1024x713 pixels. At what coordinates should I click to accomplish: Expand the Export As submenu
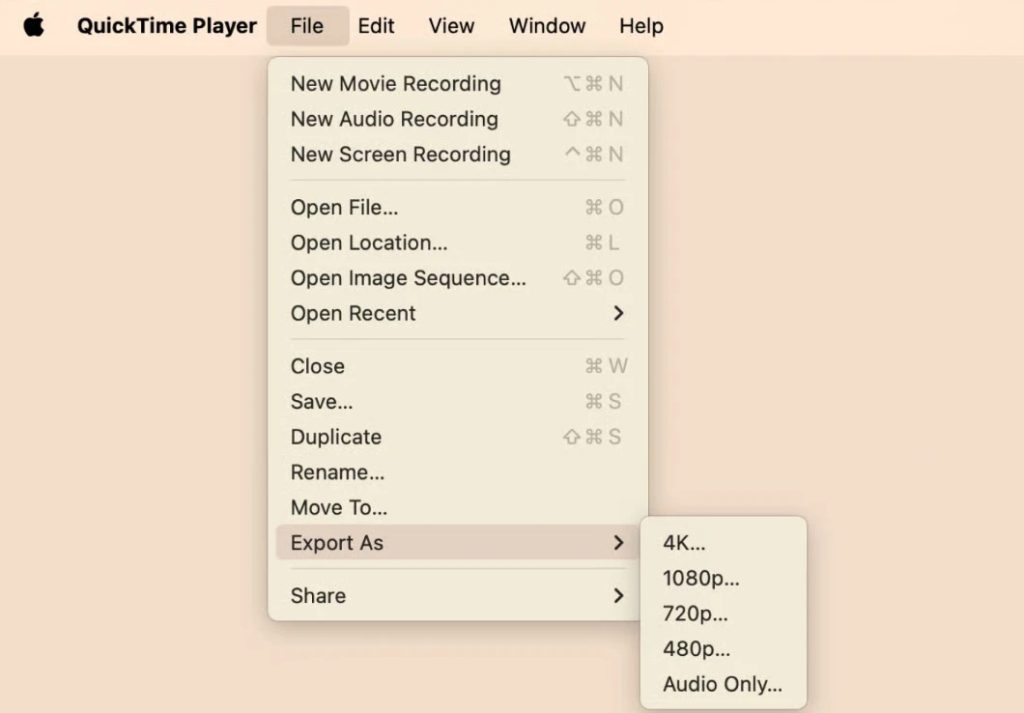pos(620,543)
